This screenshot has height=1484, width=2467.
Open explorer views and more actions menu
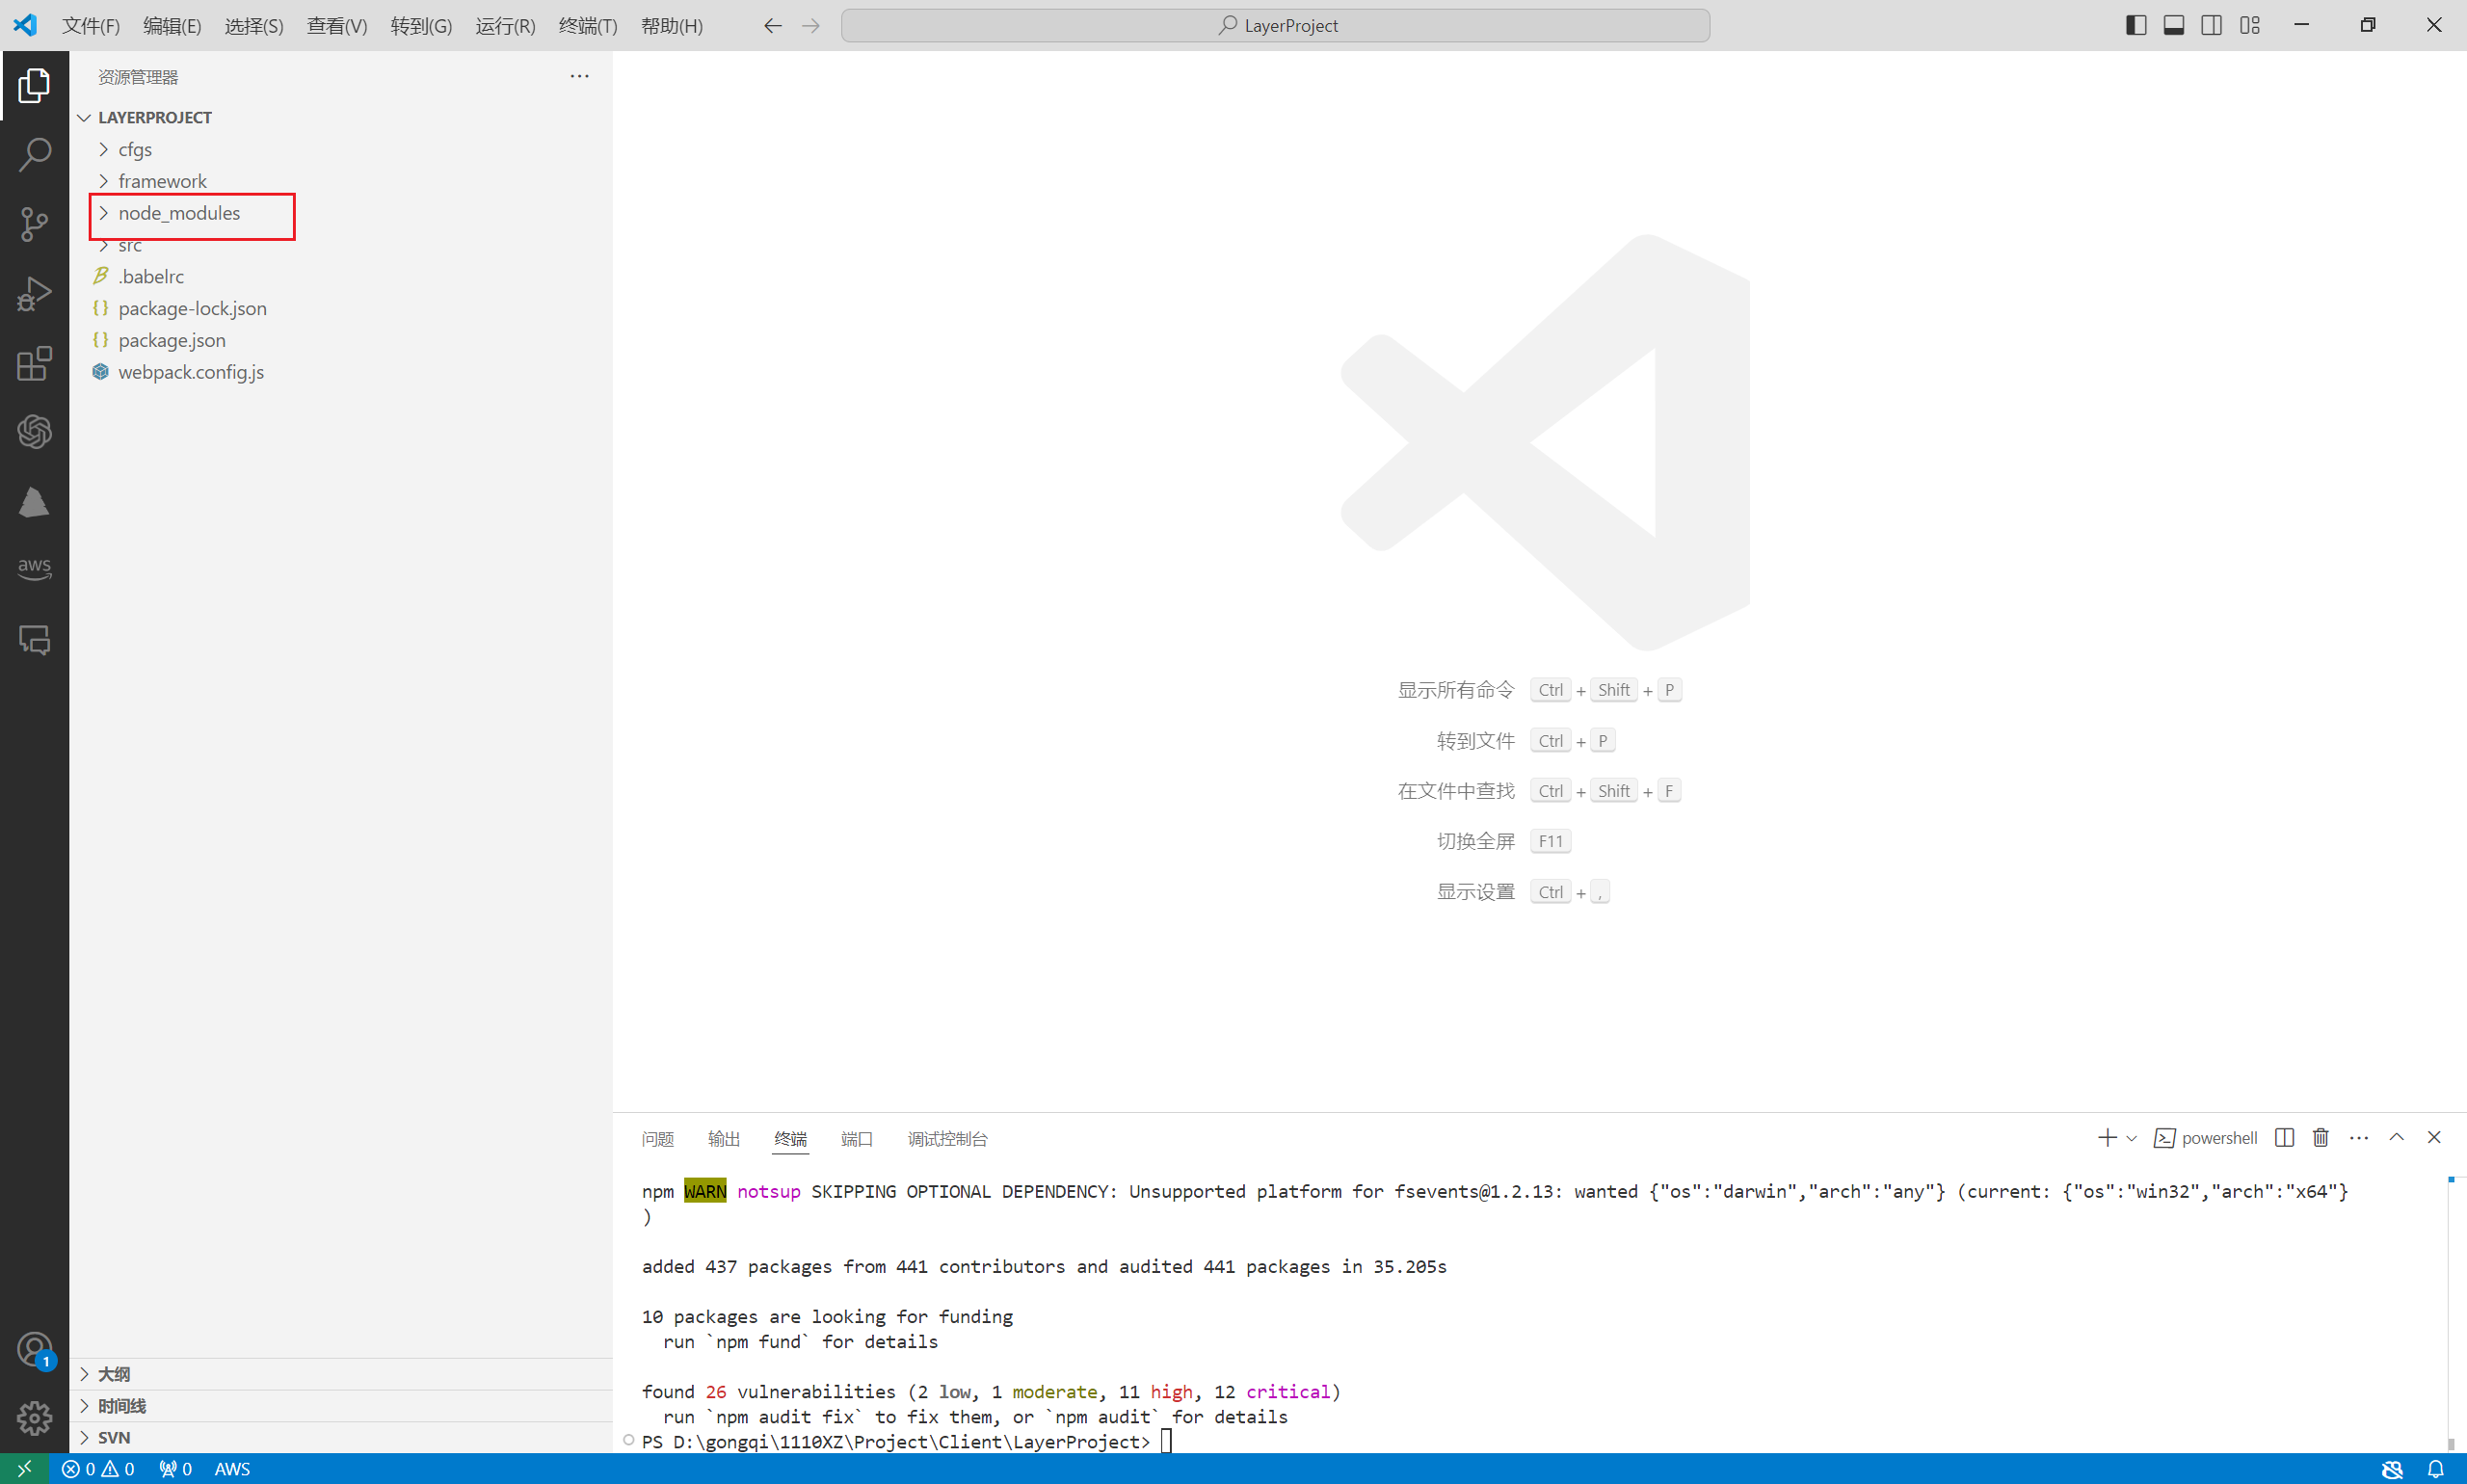point(579,76)
